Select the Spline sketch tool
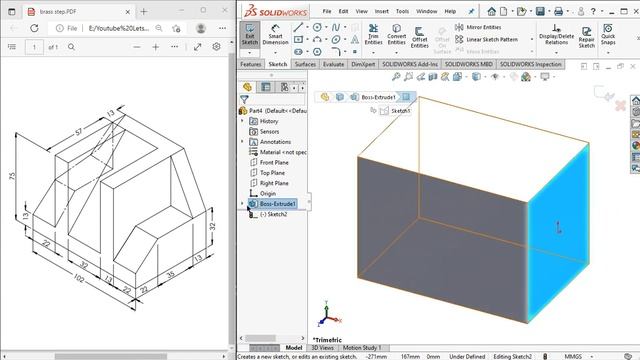640x360 pixels. (336, 27)
